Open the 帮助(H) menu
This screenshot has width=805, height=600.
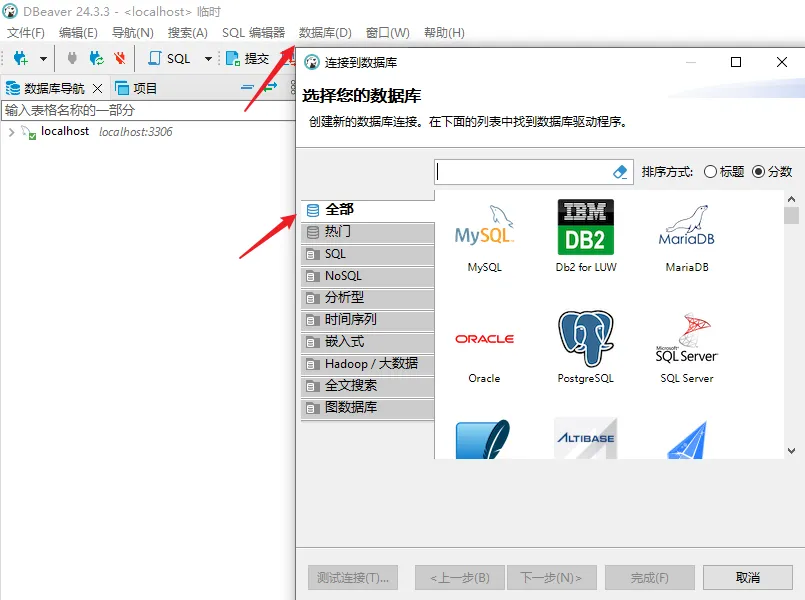pyautogui.click(x=444, y=33)
